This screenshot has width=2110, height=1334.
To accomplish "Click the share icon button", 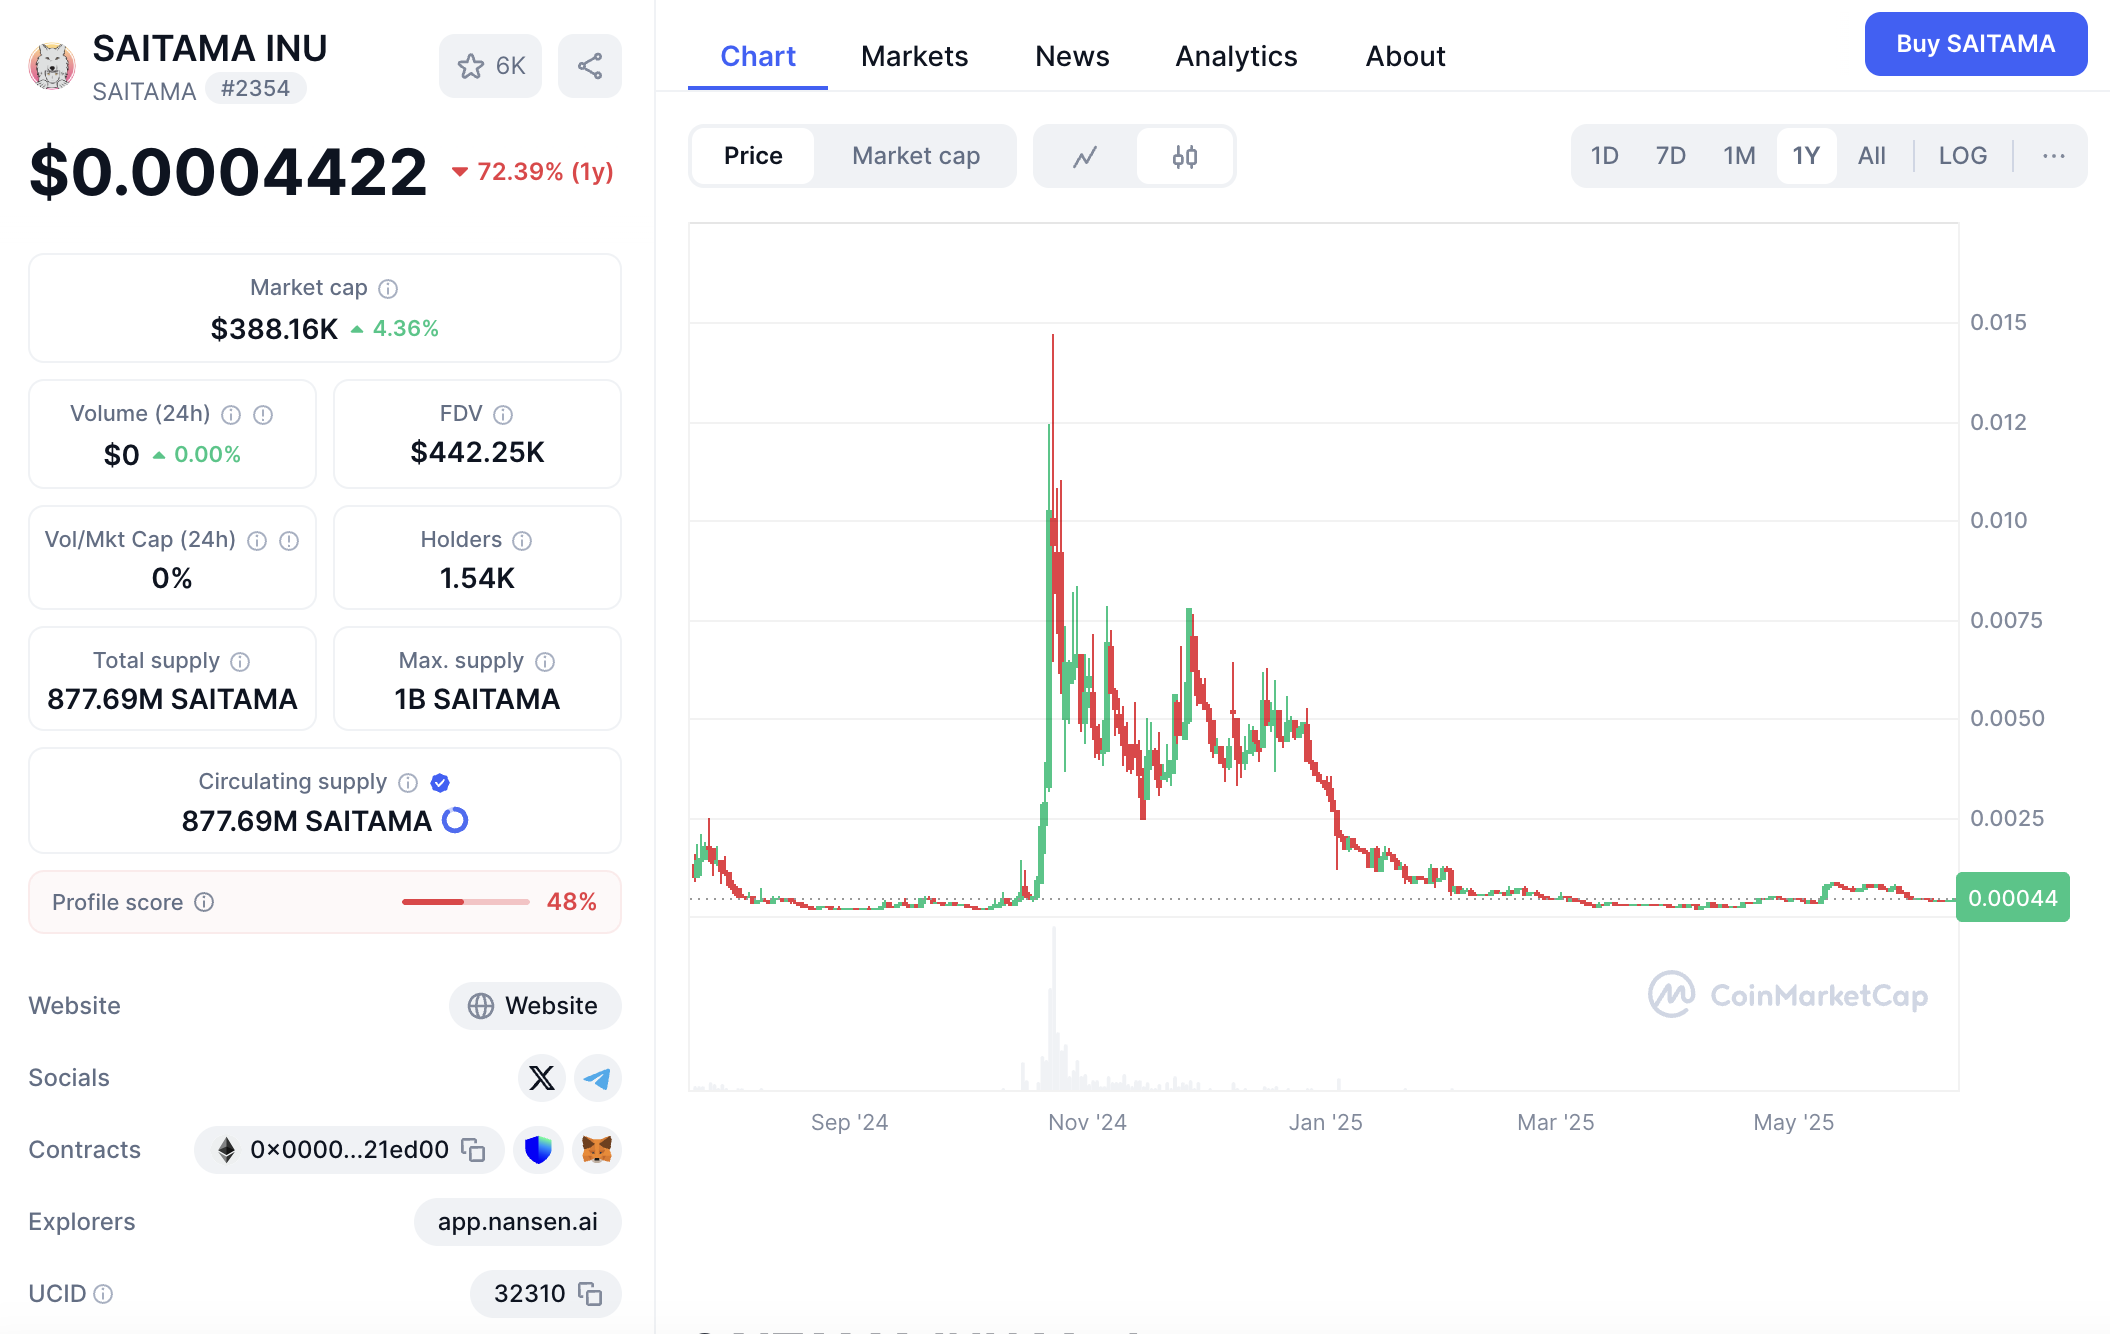I will click(x=590, y=66).
